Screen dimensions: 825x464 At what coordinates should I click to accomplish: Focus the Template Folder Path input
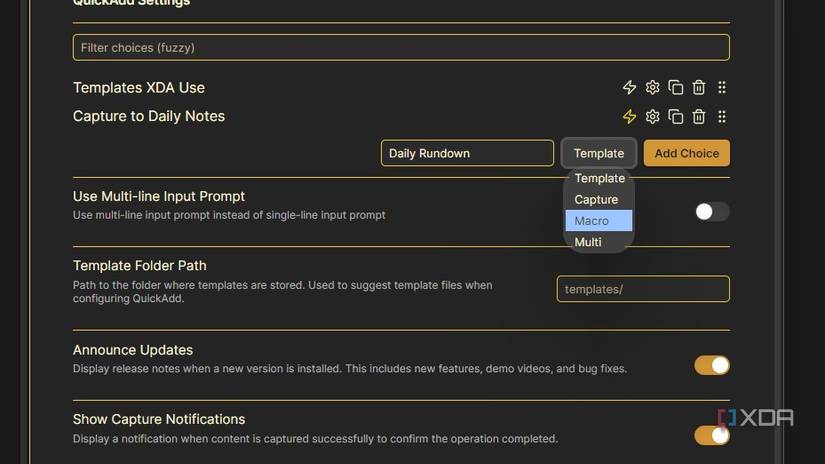tap(643, 289)
